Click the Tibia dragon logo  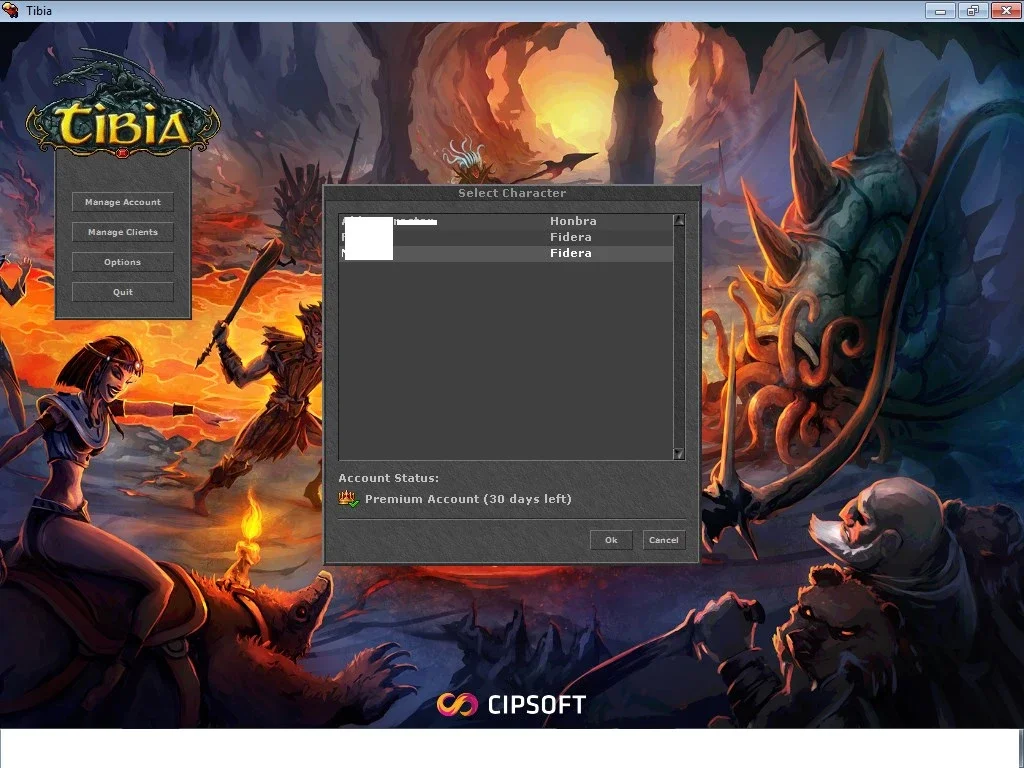click(x=122, y=106)
